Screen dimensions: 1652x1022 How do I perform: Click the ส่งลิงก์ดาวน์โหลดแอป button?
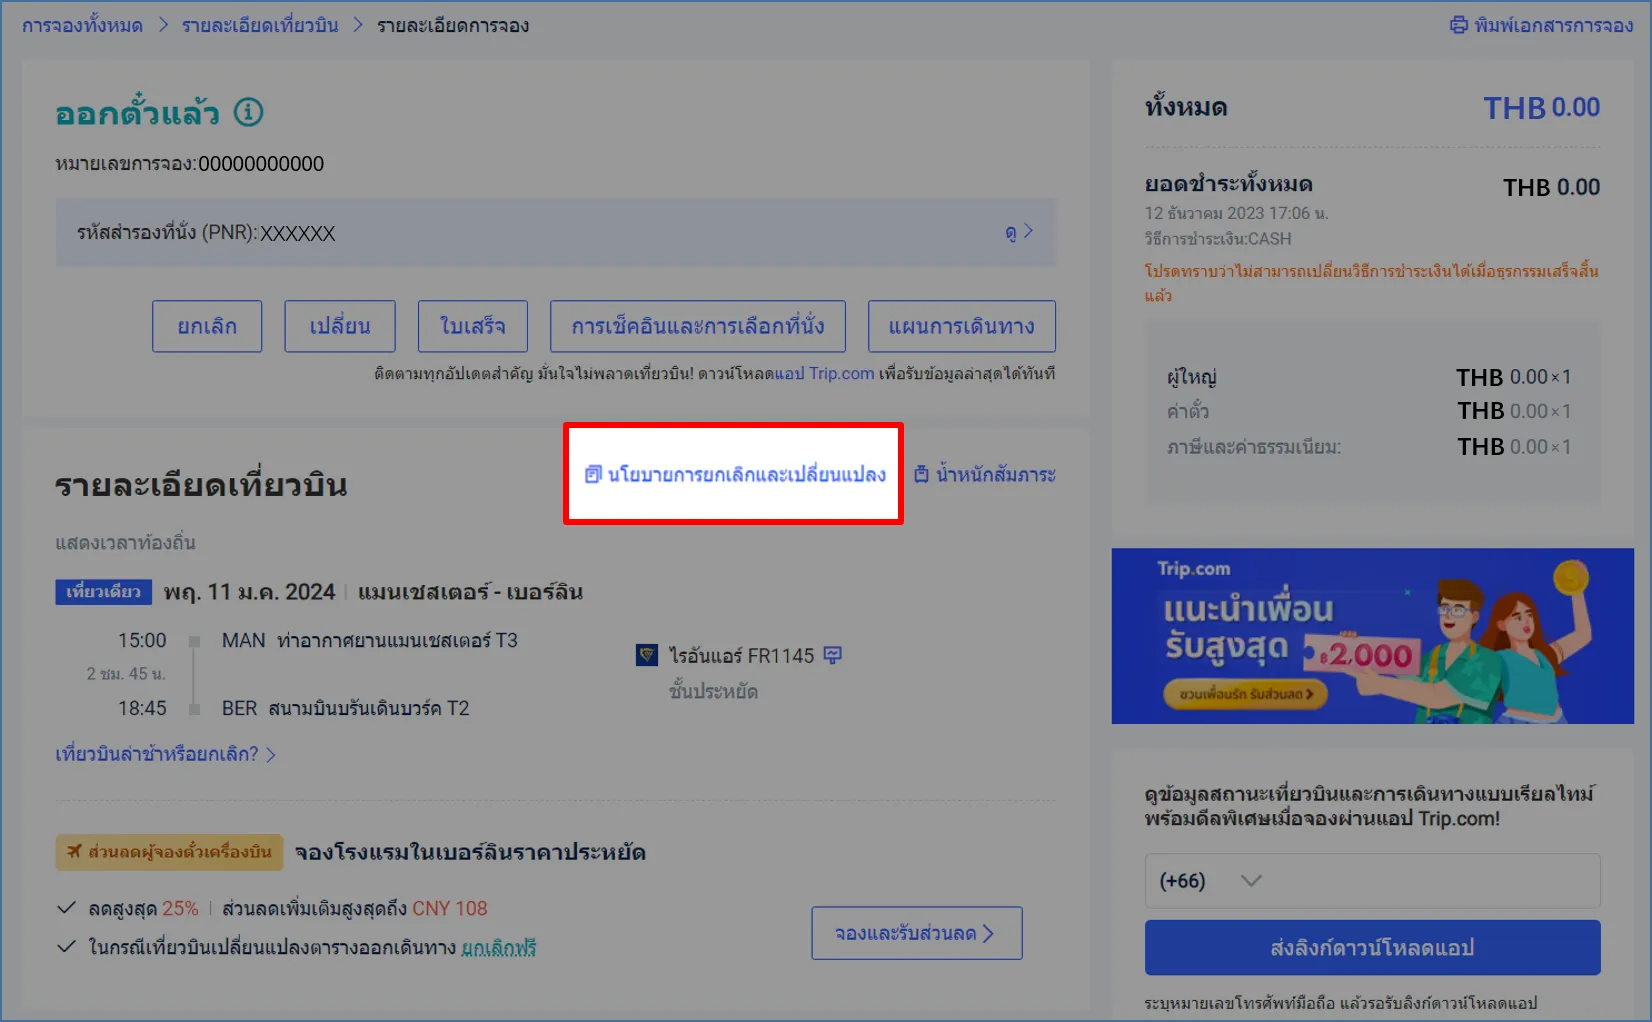pos(1371,947)
